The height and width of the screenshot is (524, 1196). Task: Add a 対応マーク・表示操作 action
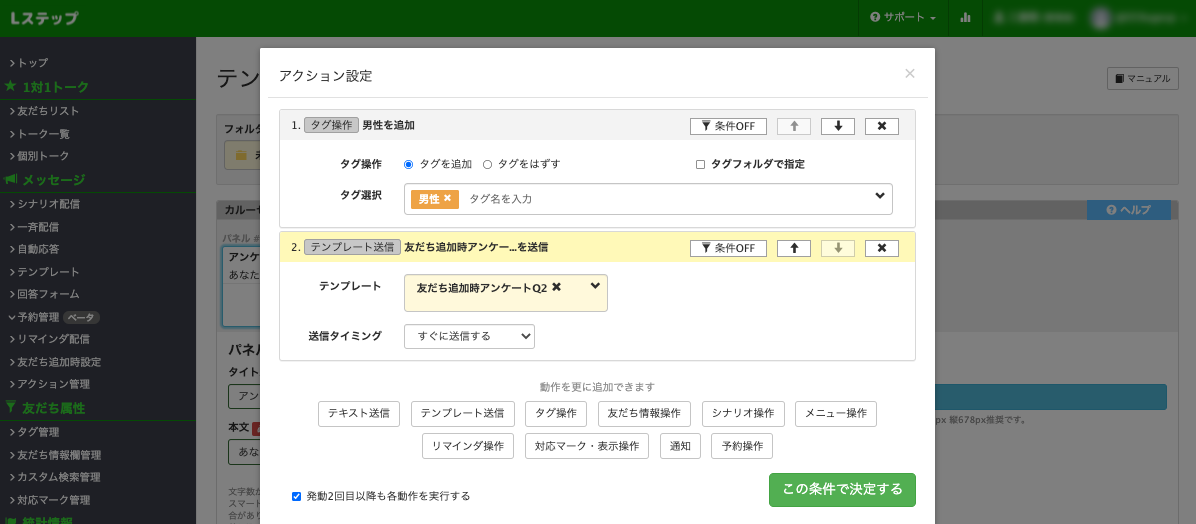point(587,446)
